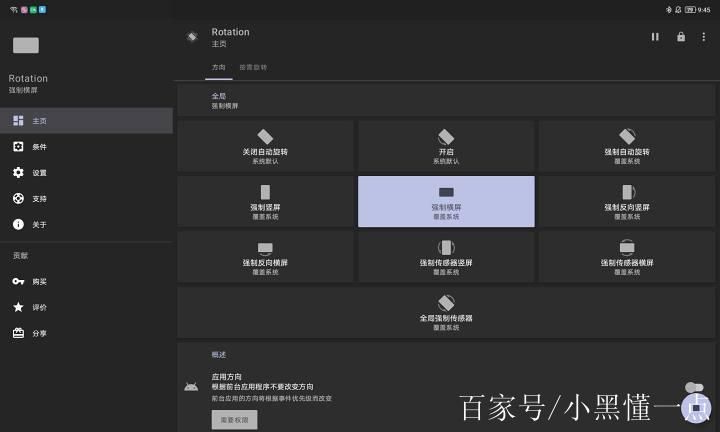Click the key icon beside 购买

click(18, 281)
